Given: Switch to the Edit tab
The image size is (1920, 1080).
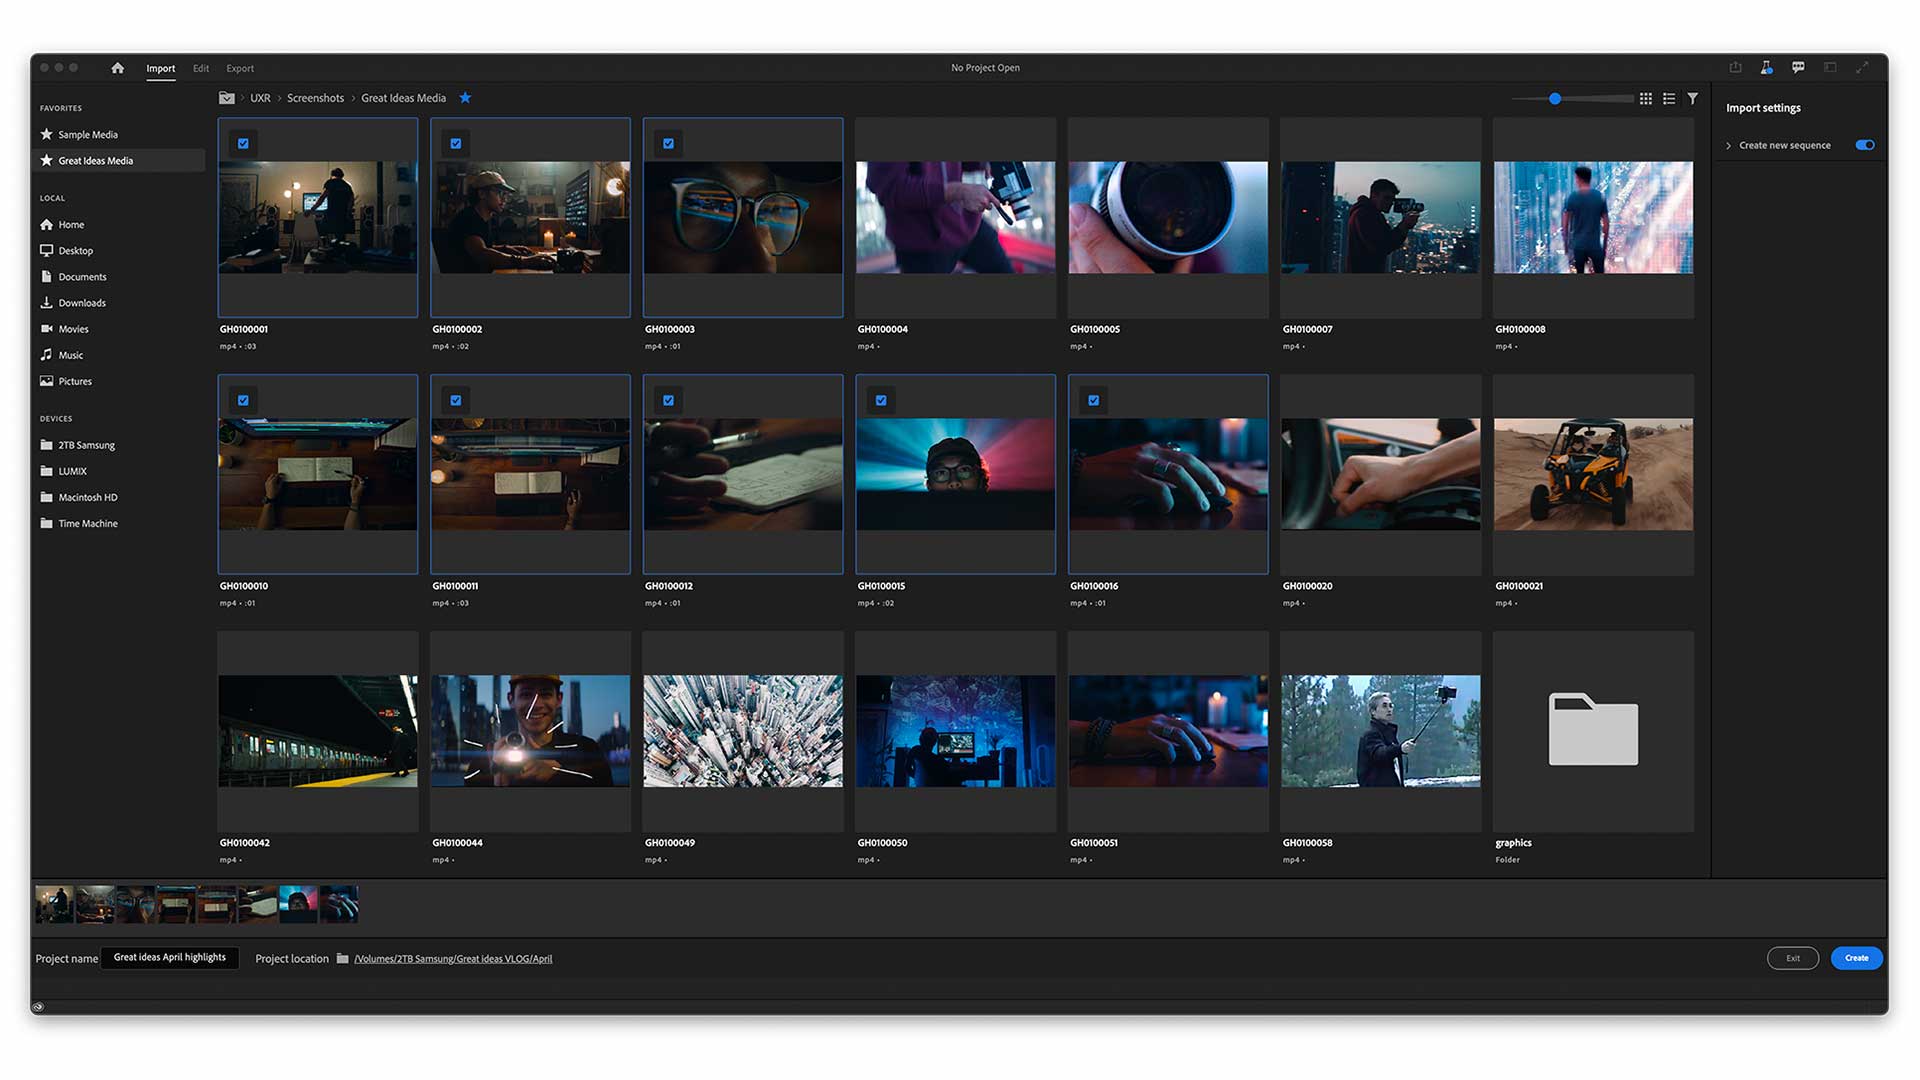Looking at the screenshot, I should click(200, 68).
